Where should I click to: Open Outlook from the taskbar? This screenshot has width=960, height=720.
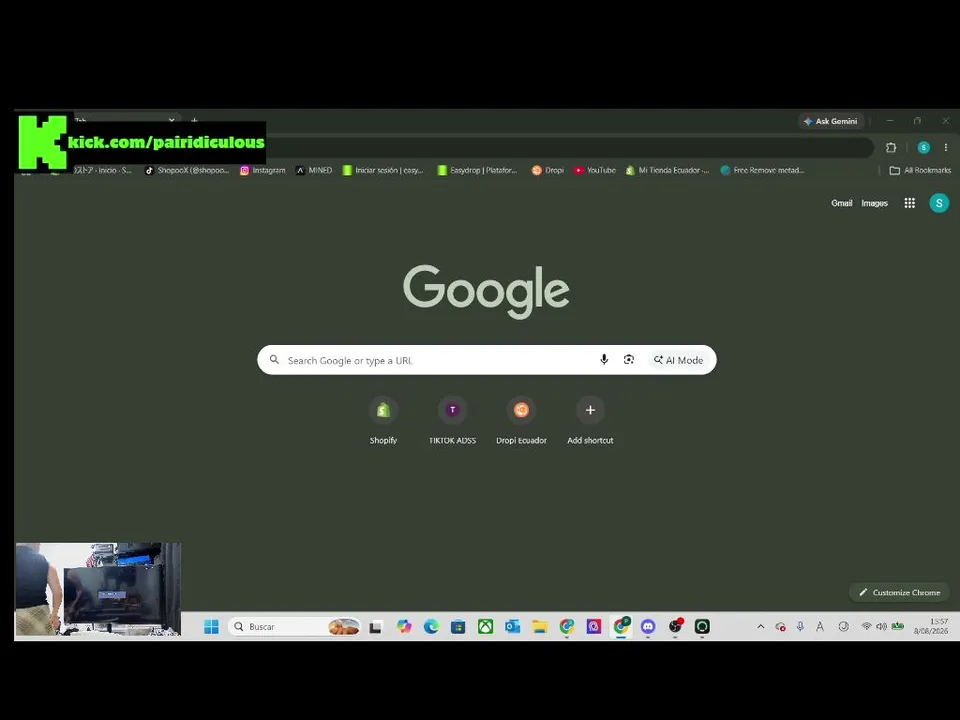pos(512,626)
